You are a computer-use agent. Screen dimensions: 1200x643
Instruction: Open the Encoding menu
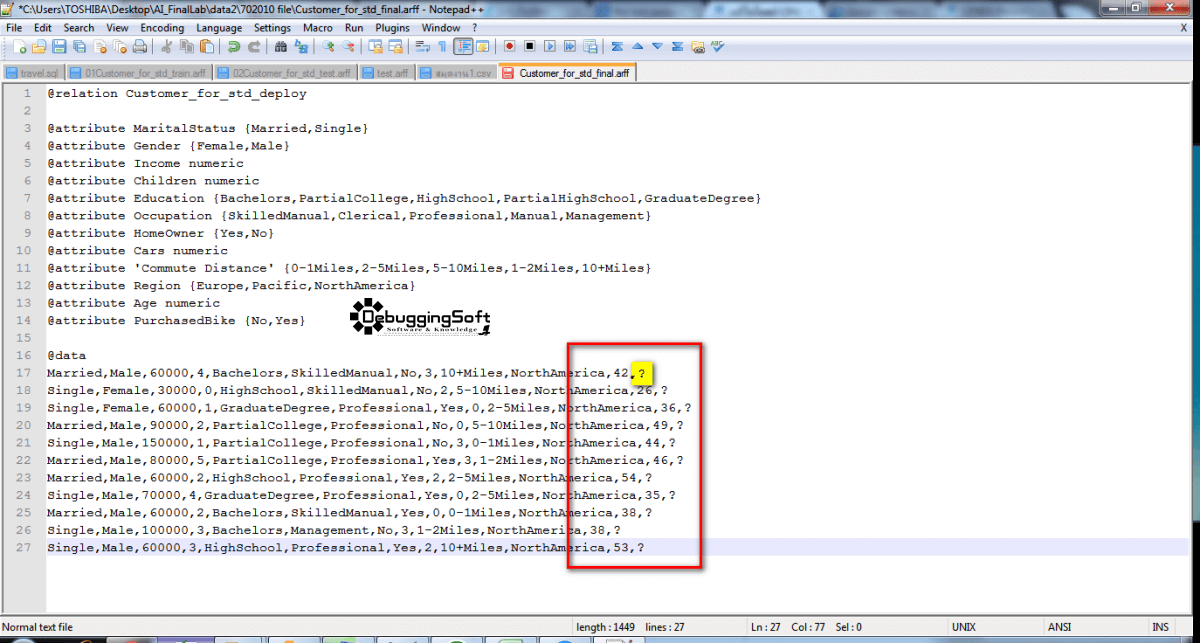pyautogui.click(x=162, y=28)
